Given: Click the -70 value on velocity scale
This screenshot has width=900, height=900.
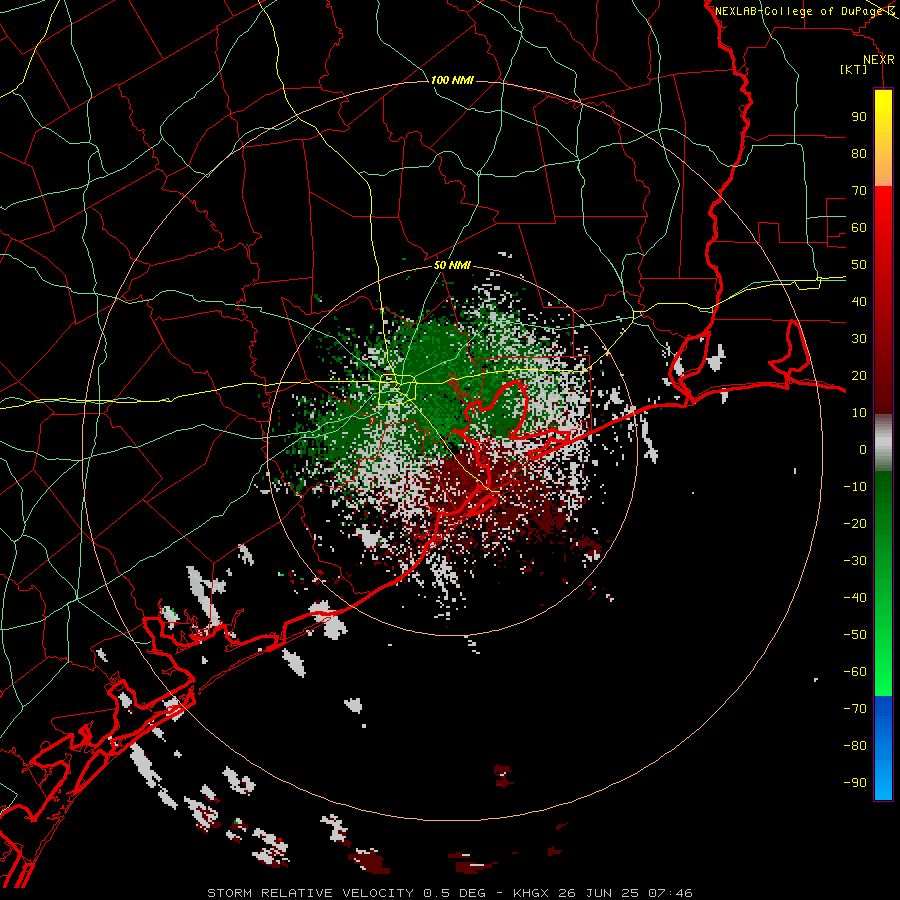Looking at the screenshot, I should [x=855, y=708].
